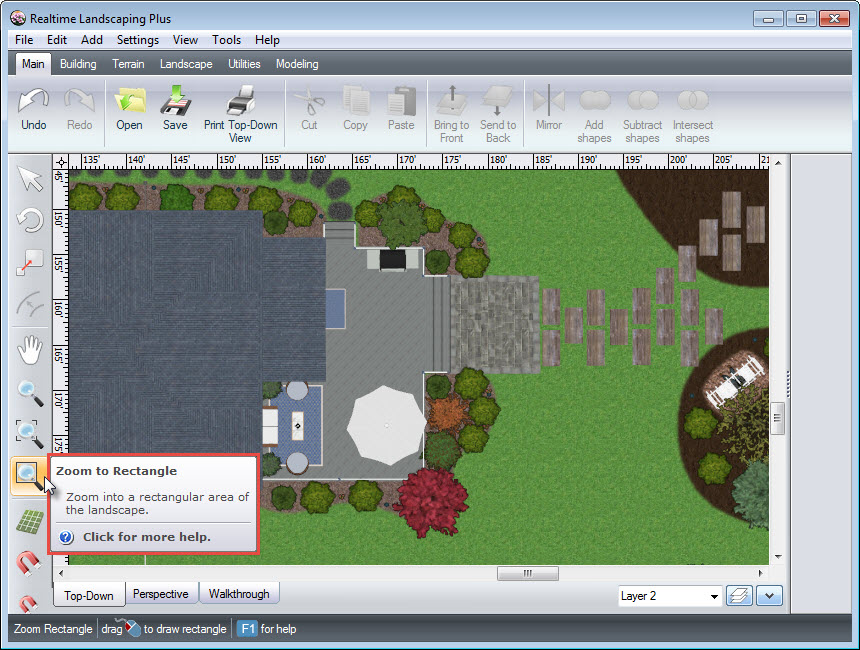
Task: Click 'Click for more help' link in tooltip
Action: (x=147, y=537)
